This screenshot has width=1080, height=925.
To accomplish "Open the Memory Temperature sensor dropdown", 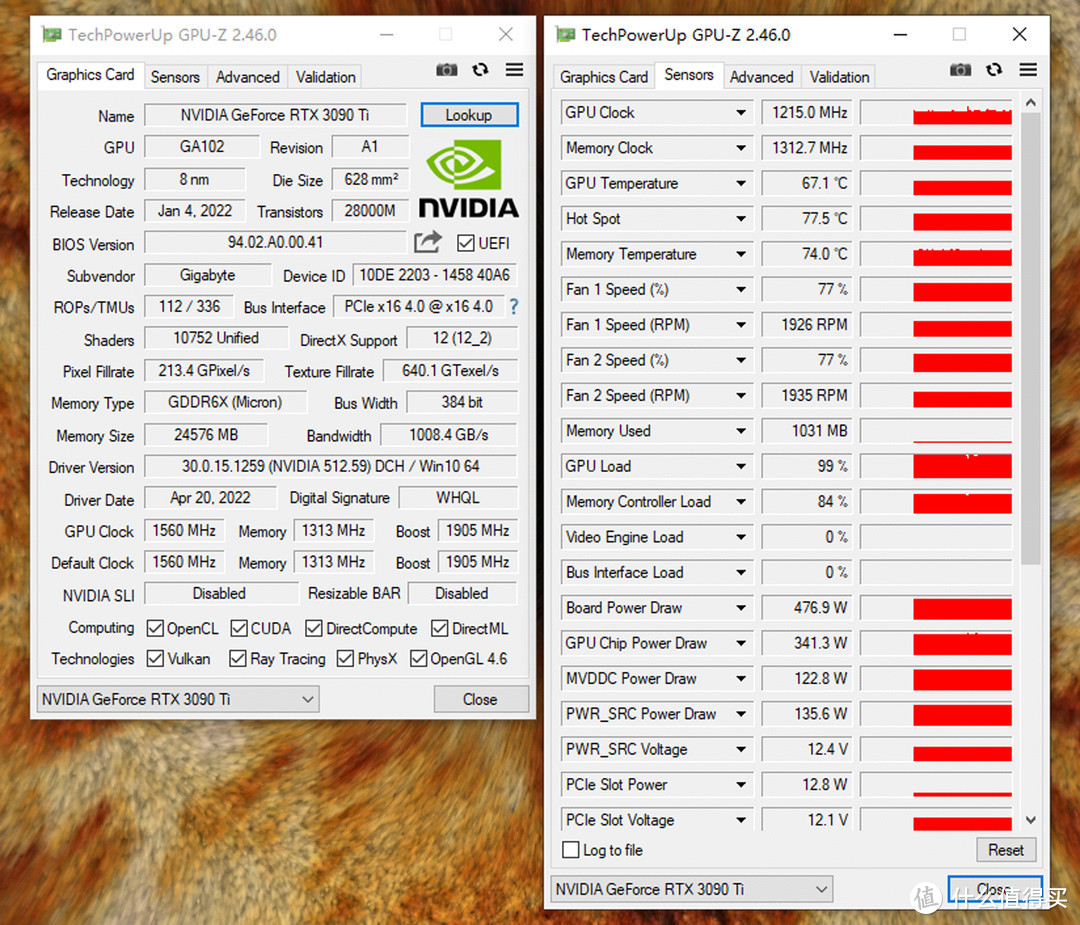I will click(x=741, y=253).
